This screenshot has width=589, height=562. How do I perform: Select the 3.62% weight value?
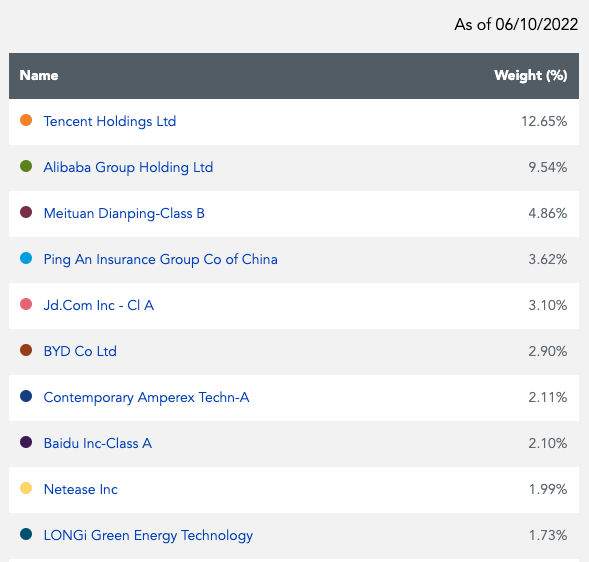point(548,260)
